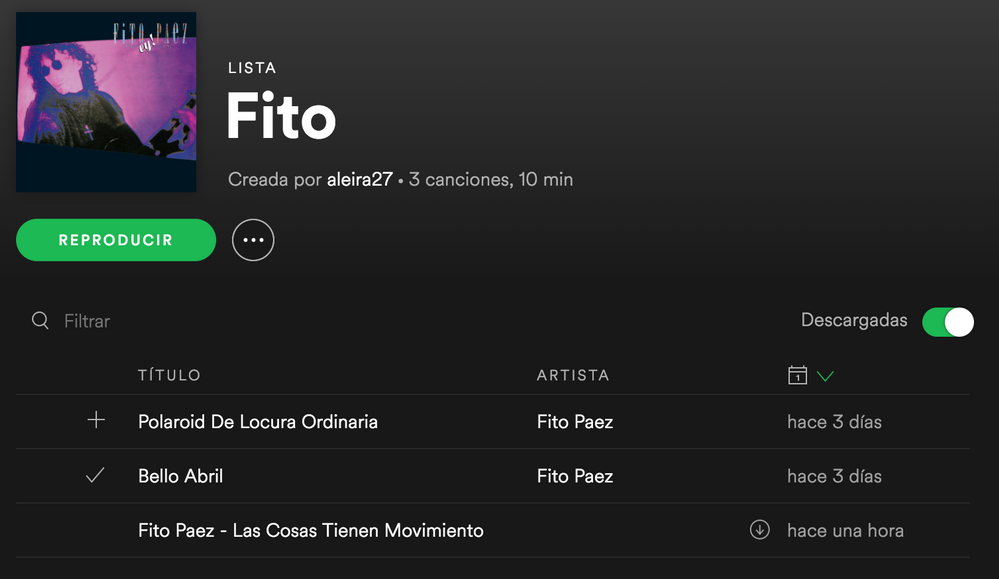Select the Polaroid De Locura Ordinaria track

(258, 421)
